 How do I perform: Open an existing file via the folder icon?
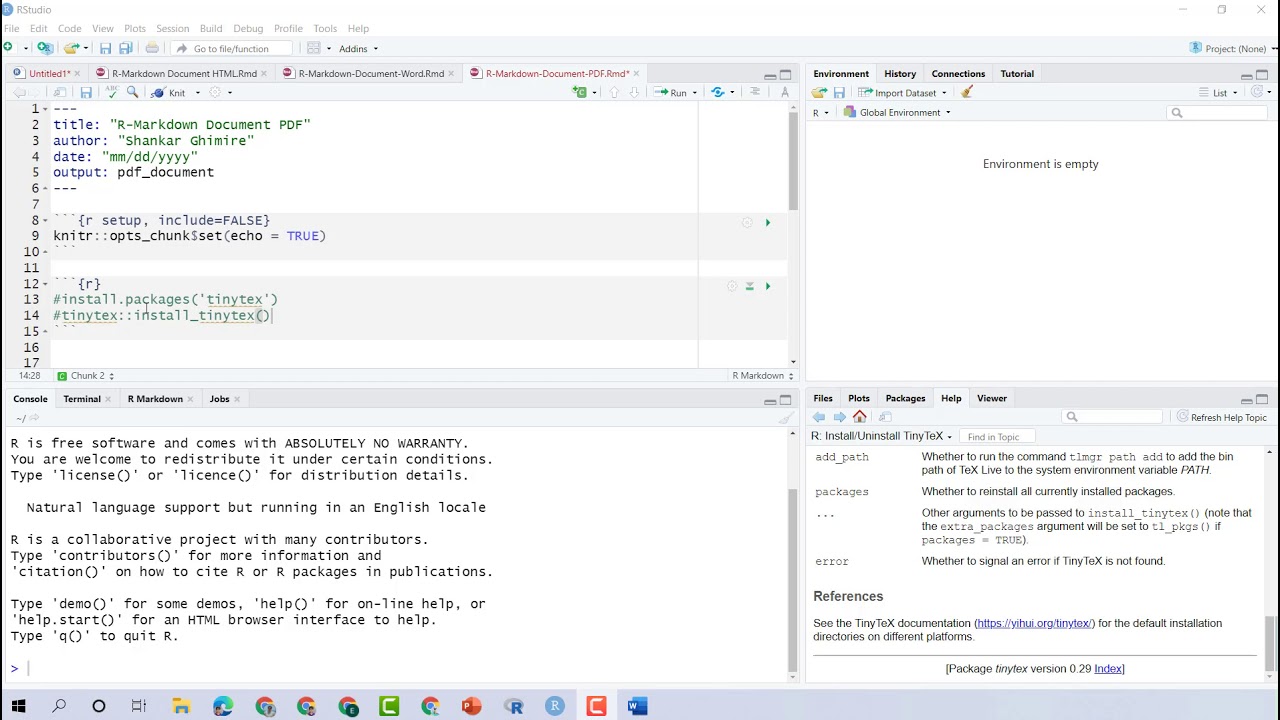[70, 48]
